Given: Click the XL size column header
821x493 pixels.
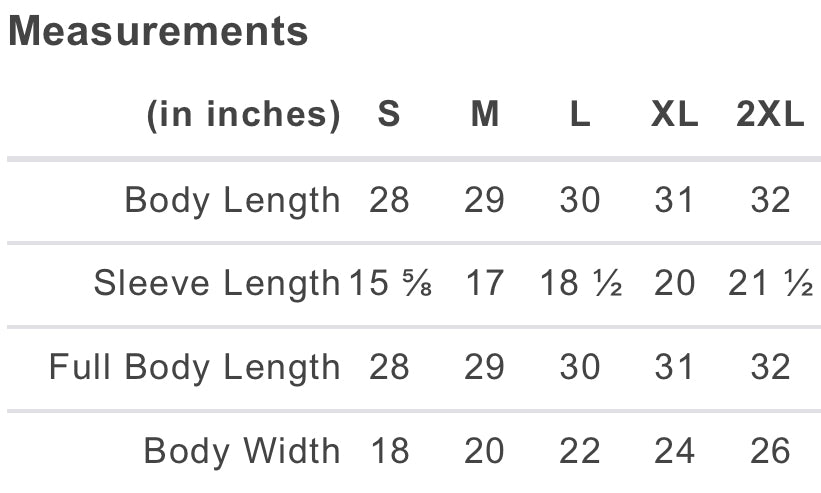Looking at the screenshot, I should 675,115.
